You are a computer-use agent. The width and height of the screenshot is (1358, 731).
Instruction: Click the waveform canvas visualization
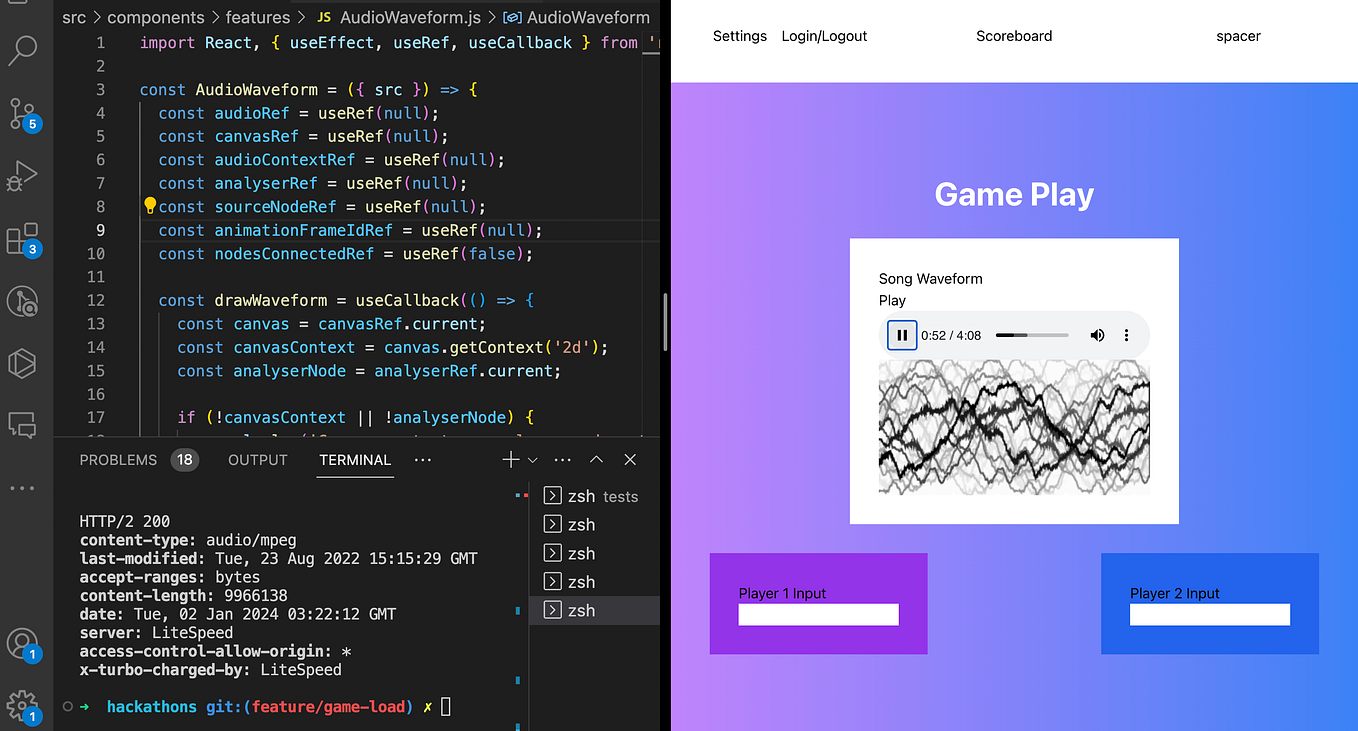[x=1014, y=427]
